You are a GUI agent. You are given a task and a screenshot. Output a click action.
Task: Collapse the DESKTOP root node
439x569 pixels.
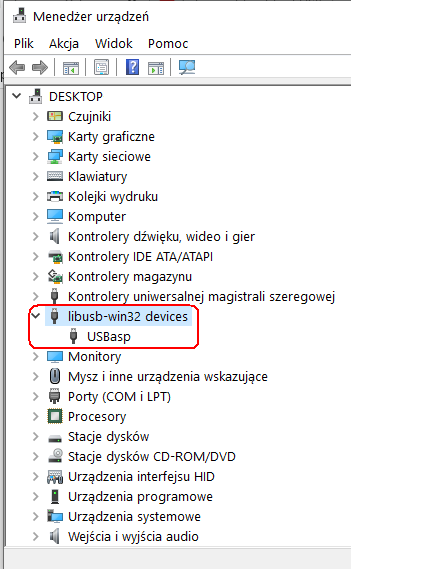tap(16, 96)
